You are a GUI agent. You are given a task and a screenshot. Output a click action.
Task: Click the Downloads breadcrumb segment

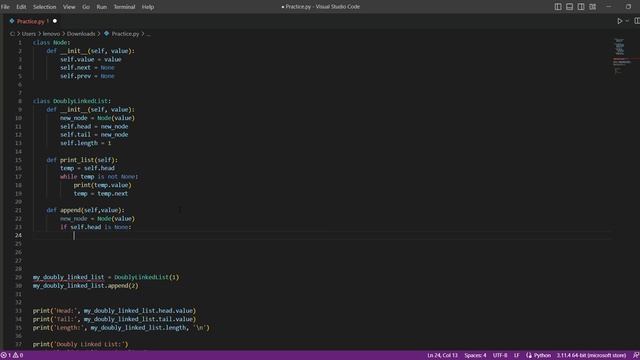click(81, 34)
